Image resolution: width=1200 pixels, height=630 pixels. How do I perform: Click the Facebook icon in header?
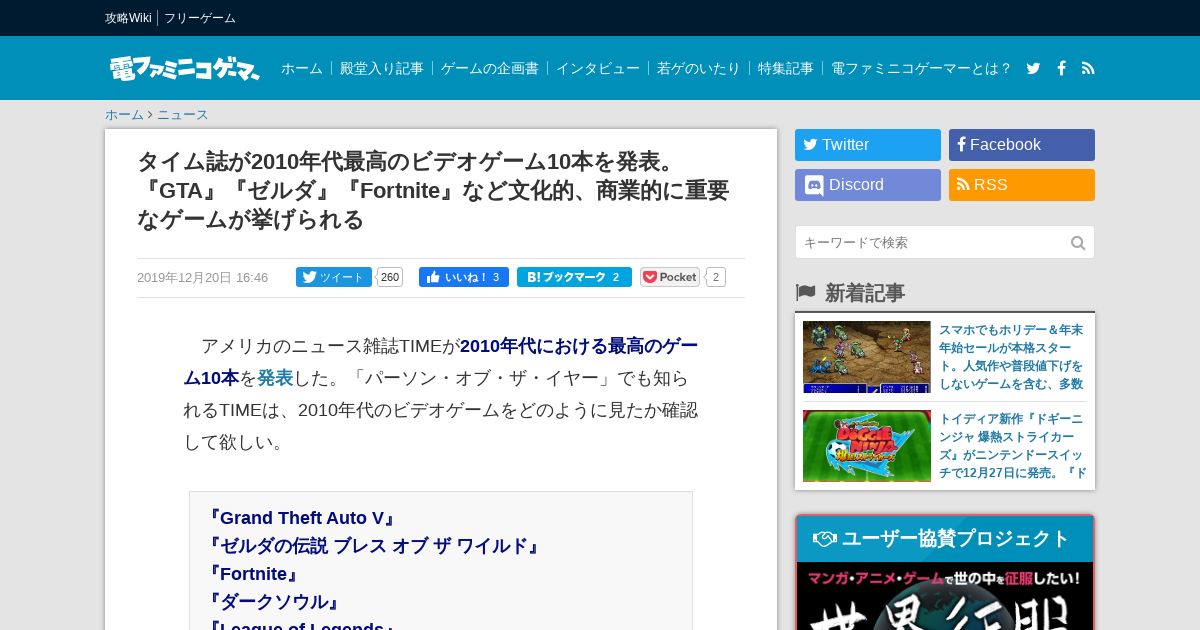click(1061, 68)
